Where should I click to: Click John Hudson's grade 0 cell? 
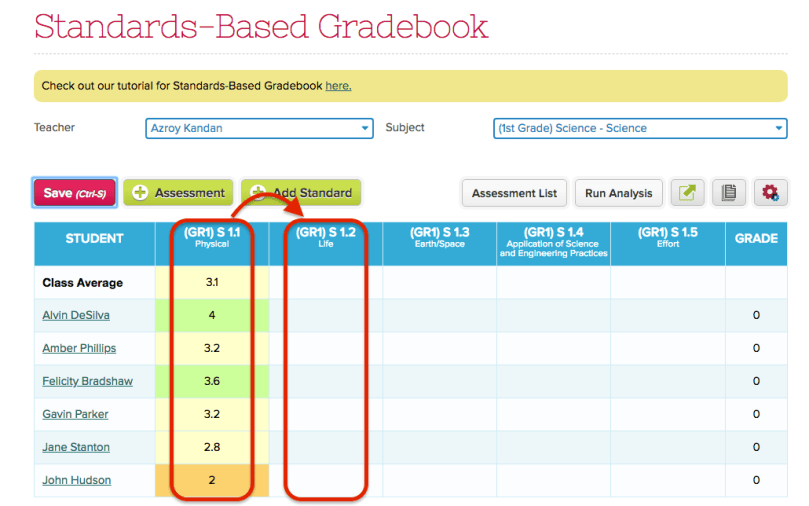pyautogui.click(x=756, y=480)
